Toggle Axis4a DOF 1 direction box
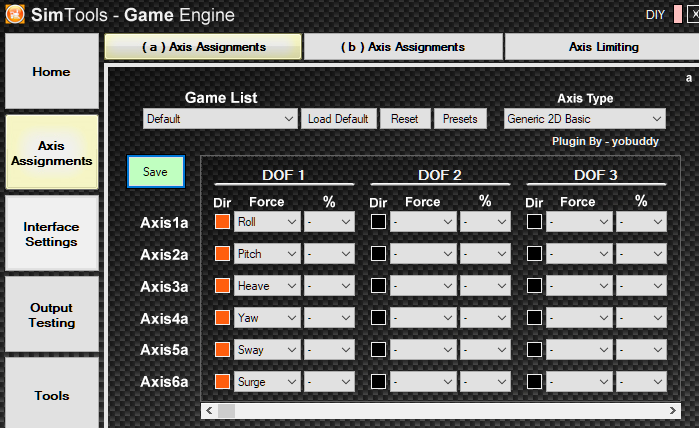699x428 pixels. point(222,317)
